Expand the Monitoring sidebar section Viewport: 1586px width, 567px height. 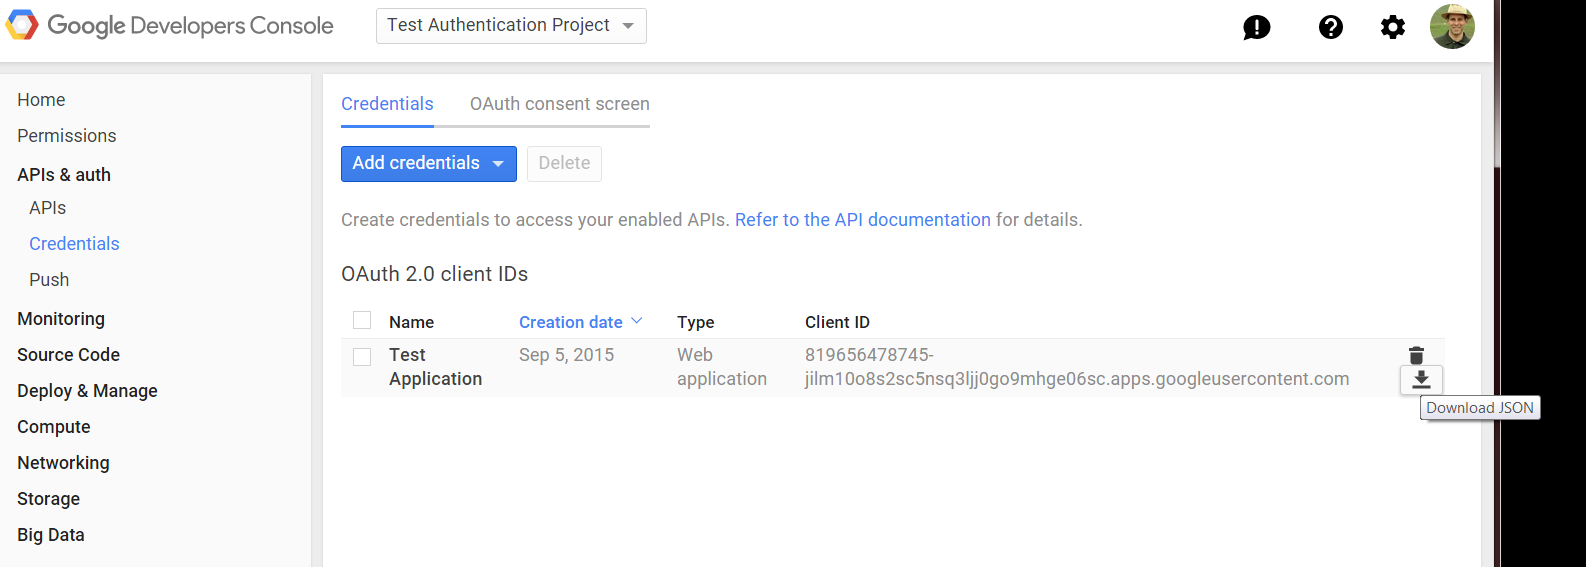pos(61,319)
